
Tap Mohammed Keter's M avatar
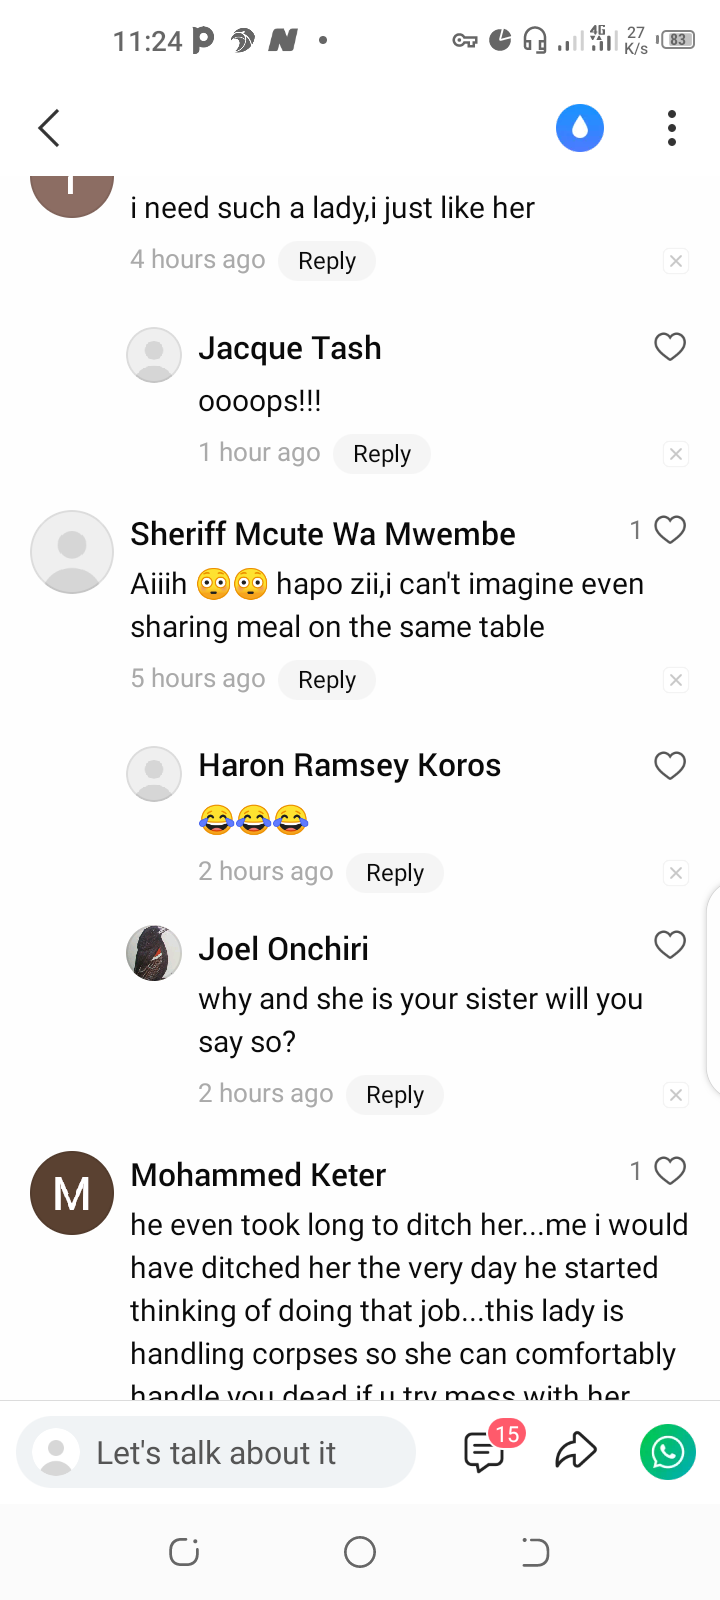(x=72, y=1193)
